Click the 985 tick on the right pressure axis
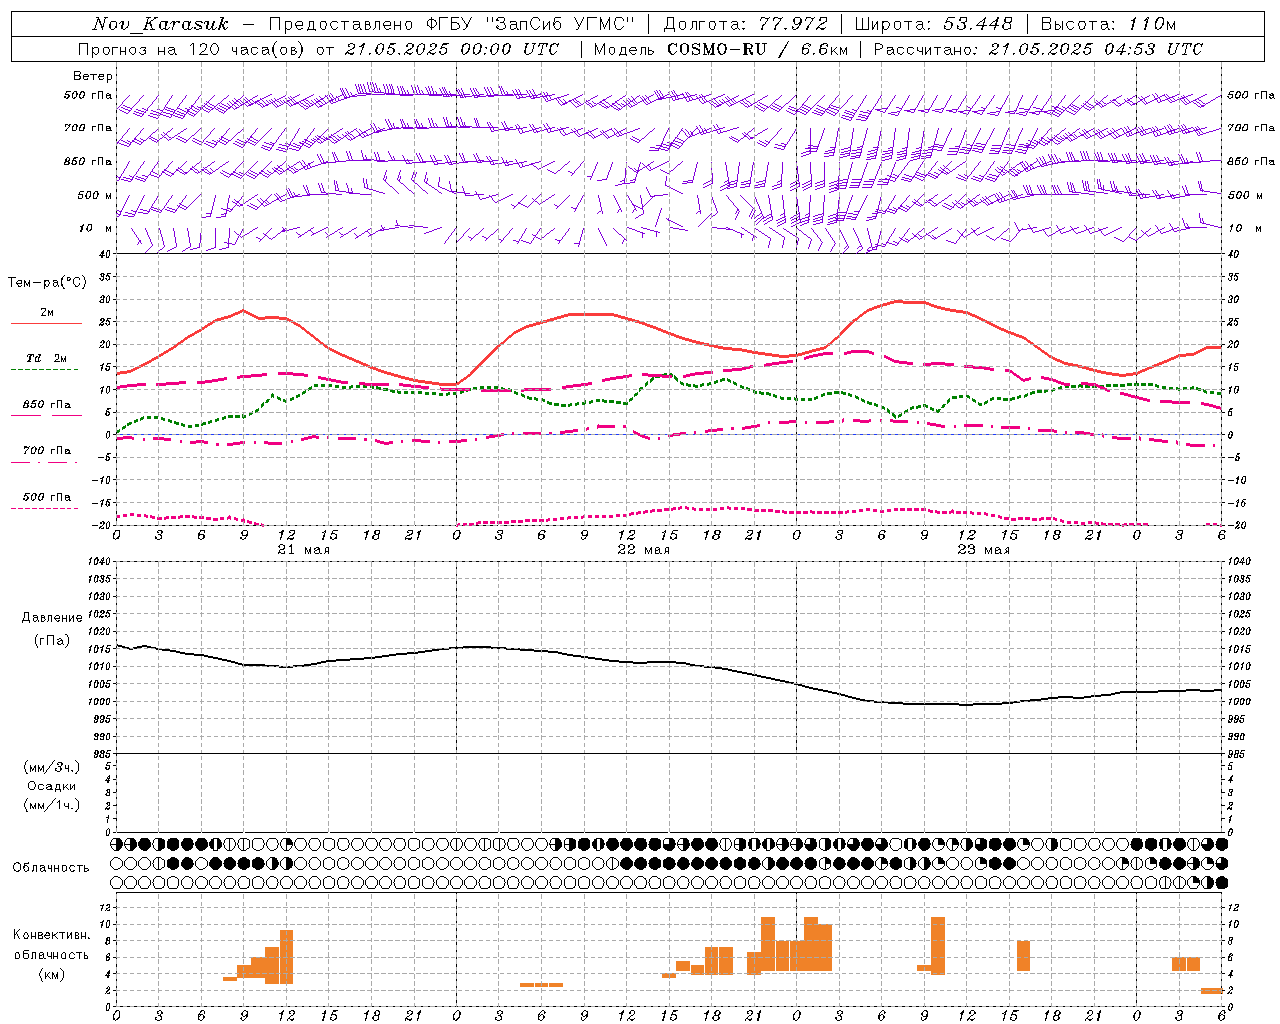Screen dimensions: 1280x1024 coord(1237,754)
